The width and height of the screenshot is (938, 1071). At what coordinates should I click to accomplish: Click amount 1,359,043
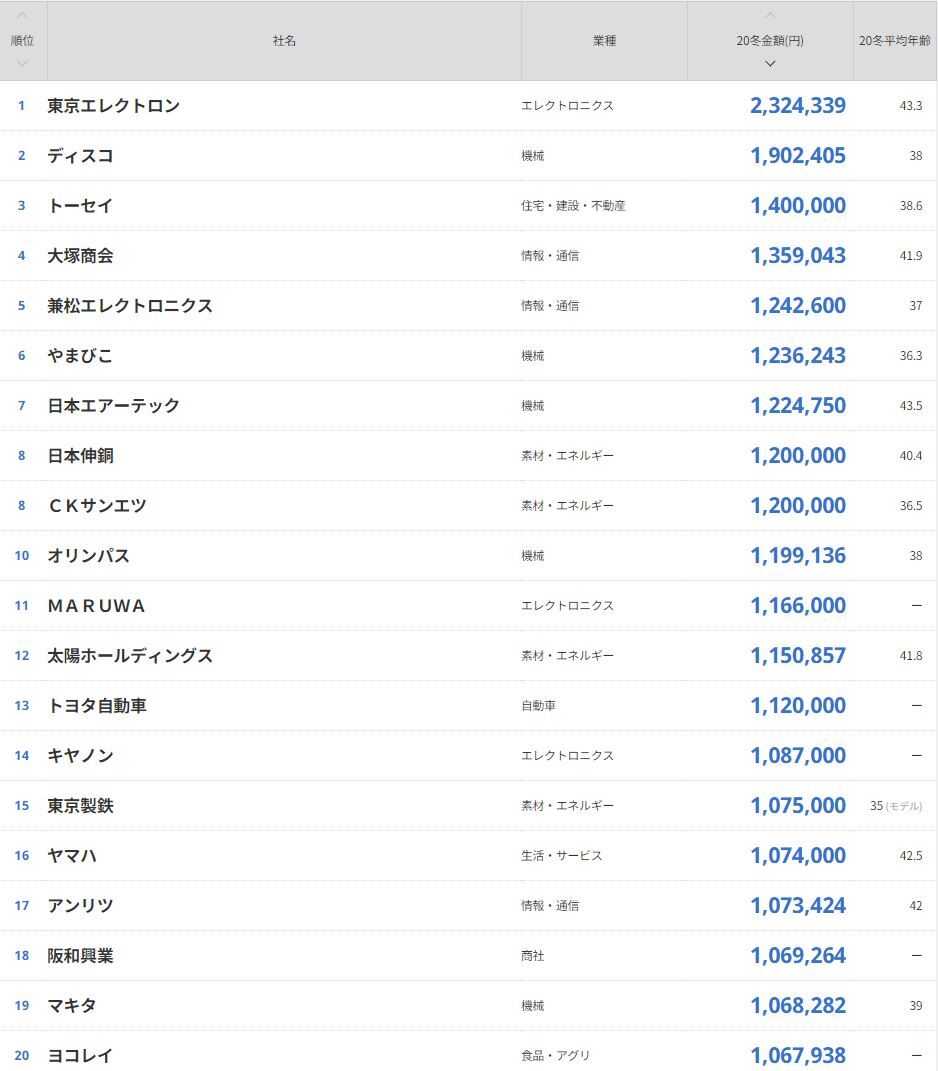[798, 255]
